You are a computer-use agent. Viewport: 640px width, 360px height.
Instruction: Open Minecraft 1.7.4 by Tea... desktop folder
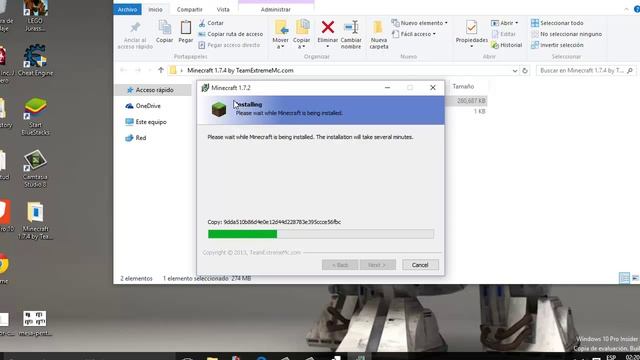(35, 221)
